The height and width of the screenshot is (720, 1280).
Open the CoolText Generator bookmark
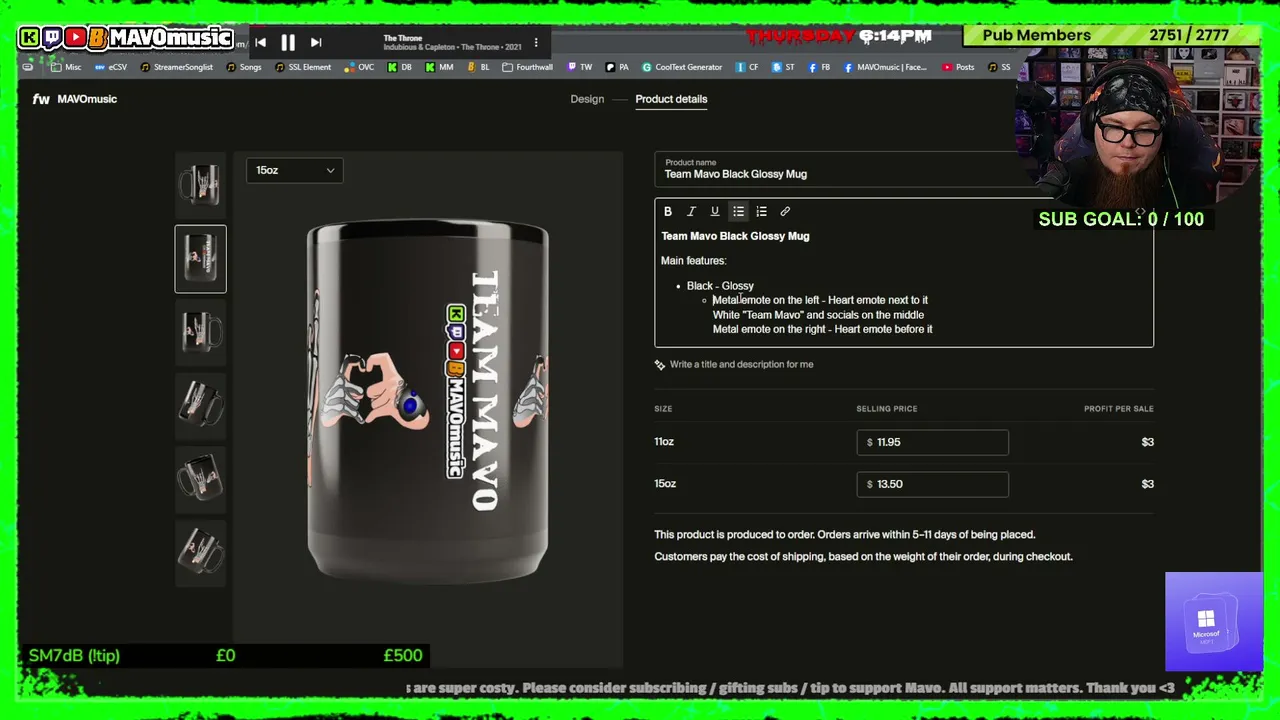[682, 67]
